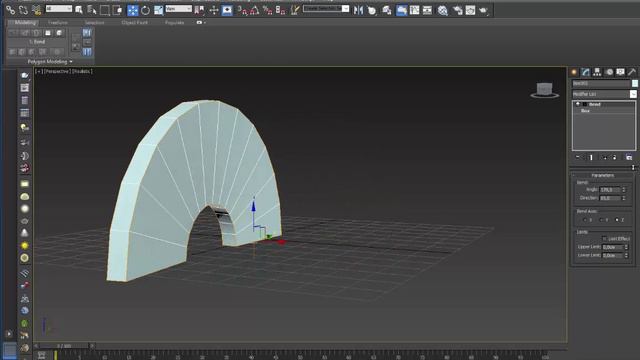Open the Modify command panel tab
The image size is (640, 360).
pos(586,72)
